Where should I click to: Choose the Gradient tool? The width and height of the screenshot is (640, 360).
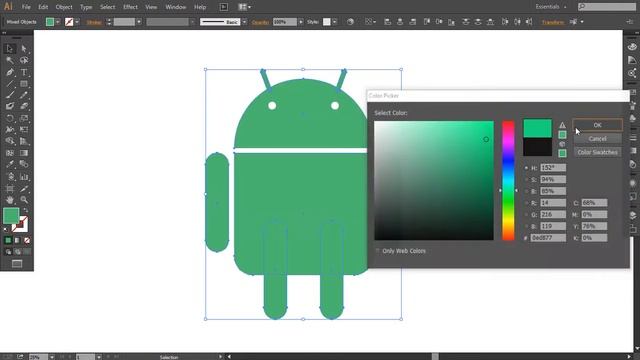click(24, 153)
